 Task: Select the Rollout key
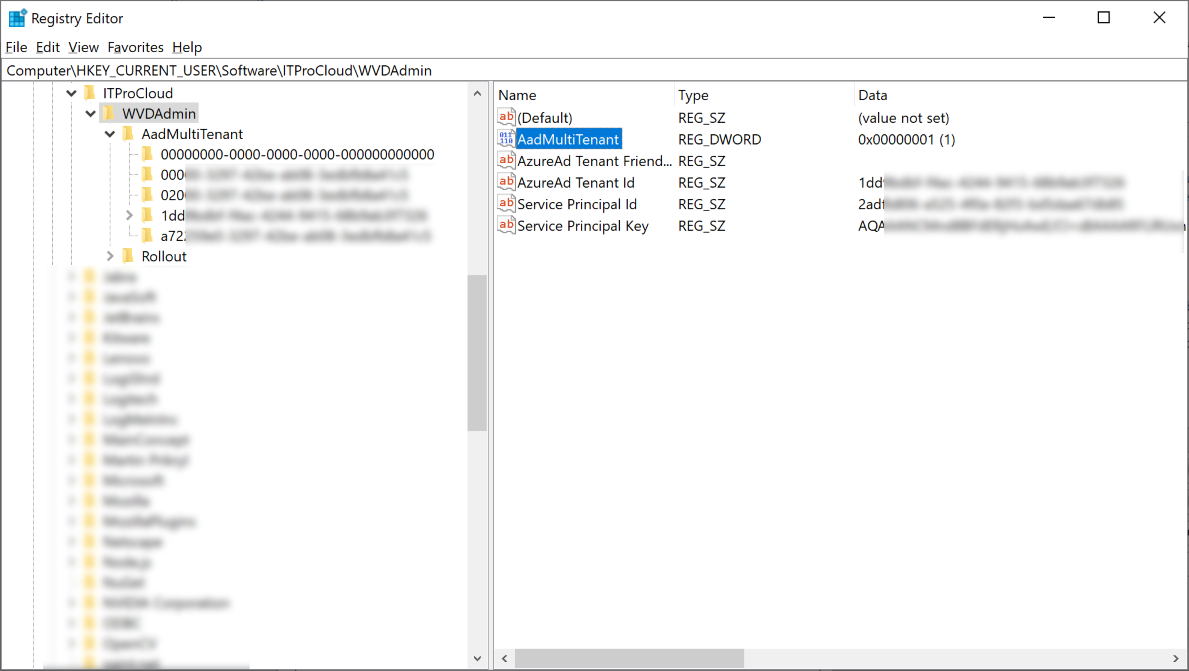(164, 256)
